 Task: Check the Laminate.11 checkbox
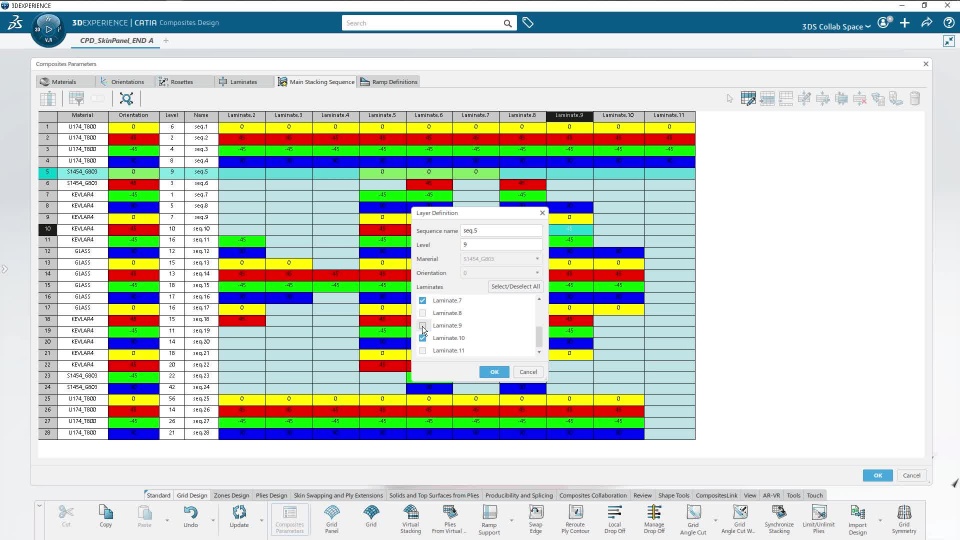(422, 350)
